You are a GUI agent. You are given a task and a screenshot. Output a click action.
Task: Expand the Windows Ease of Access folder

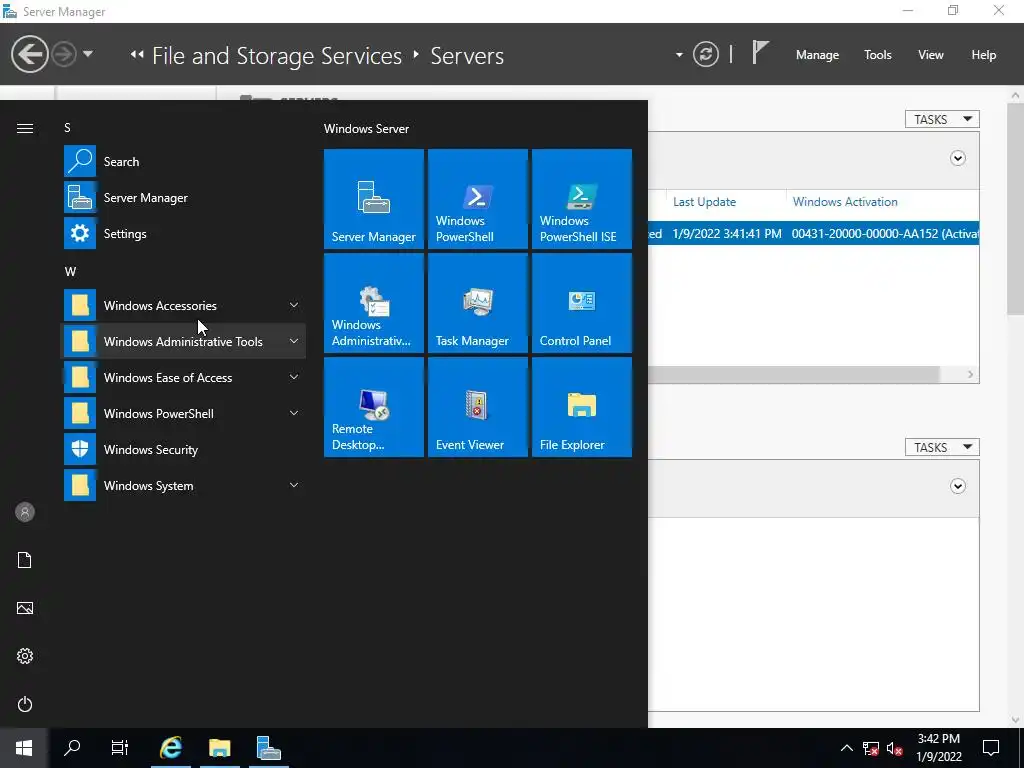click(x=294, y=377)
